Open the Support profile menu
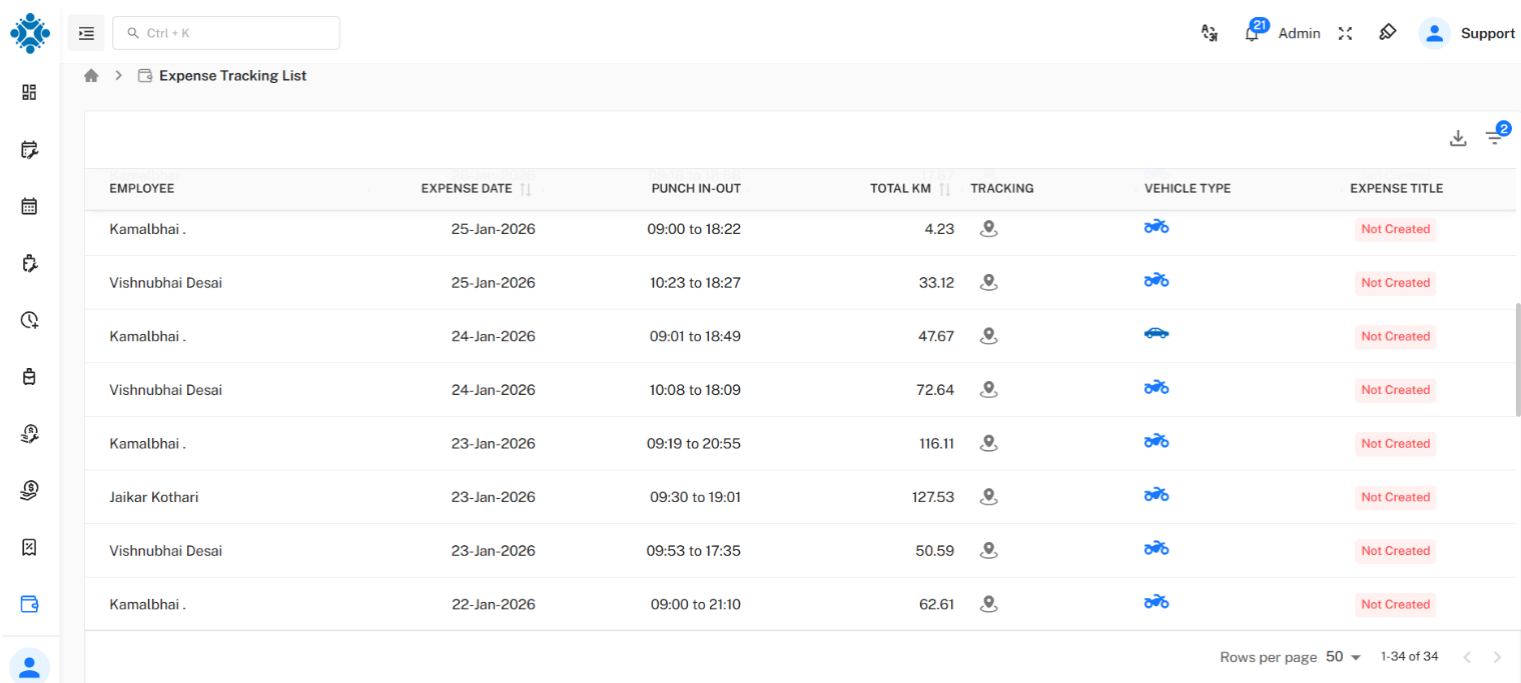The width and height of the screenshot is (1521, 683). (1487, 33)
